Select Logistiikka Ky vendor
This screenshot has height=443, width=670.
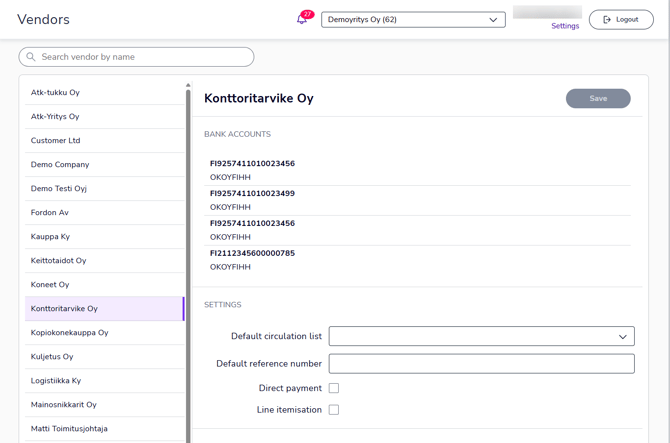coord(56,381)
